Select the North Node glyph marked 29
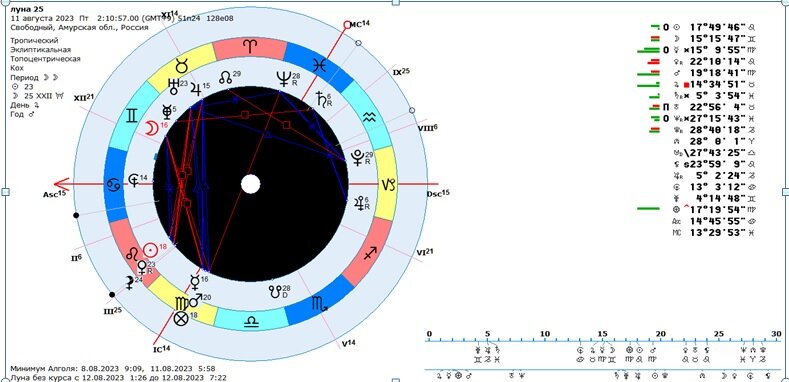The image size is (789, 382). [x=226, y=78]
